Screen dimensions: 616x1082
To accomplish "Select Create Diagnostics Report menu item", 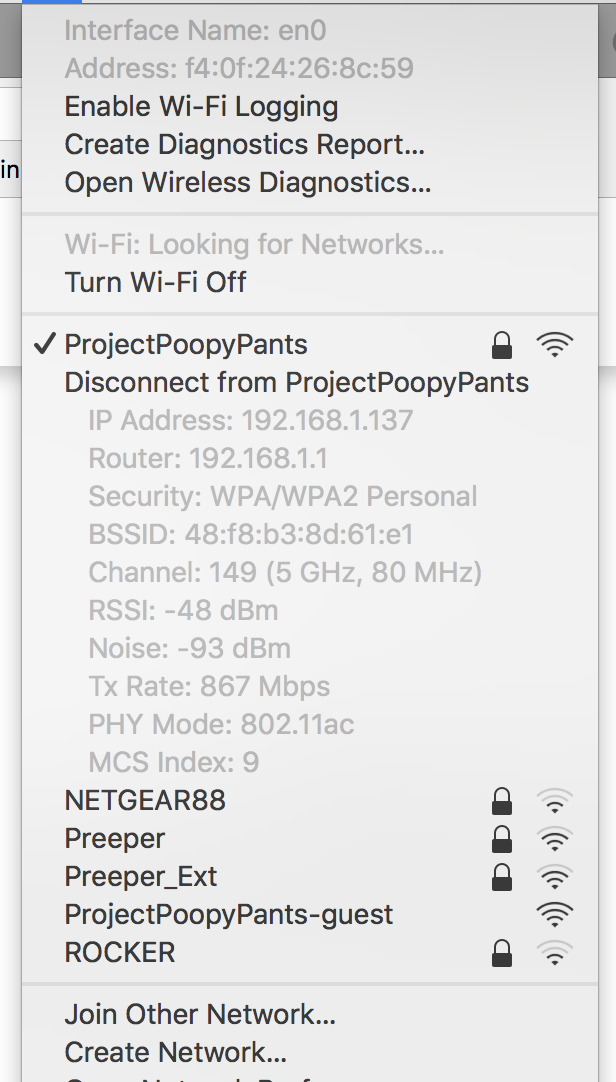I will 244,144.
